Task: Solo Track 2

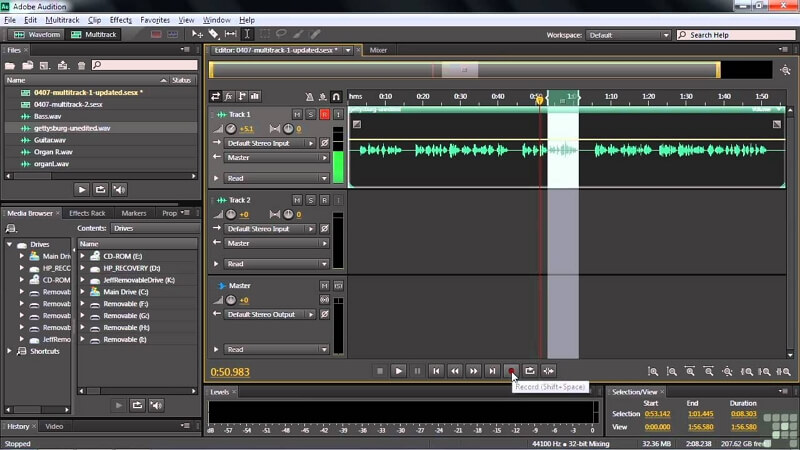Action: (310, 200)
